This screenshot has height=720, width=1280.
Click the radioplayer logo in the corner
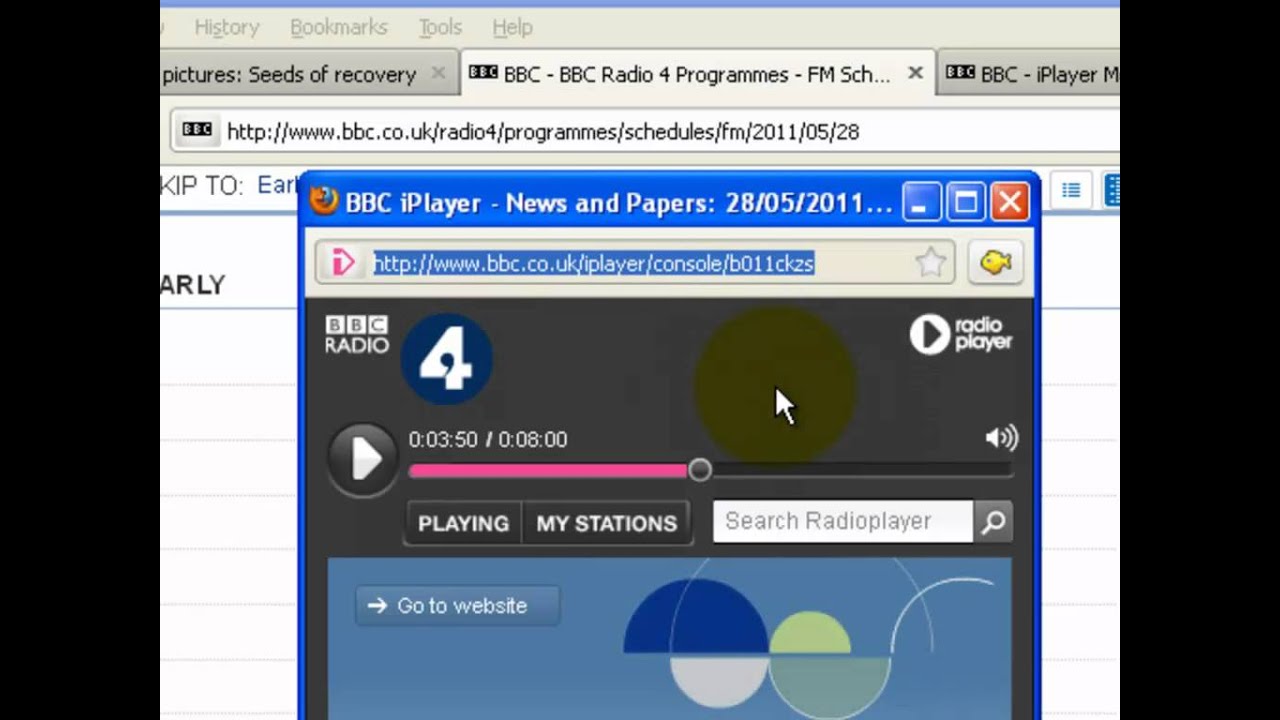(x=961, y=335)
